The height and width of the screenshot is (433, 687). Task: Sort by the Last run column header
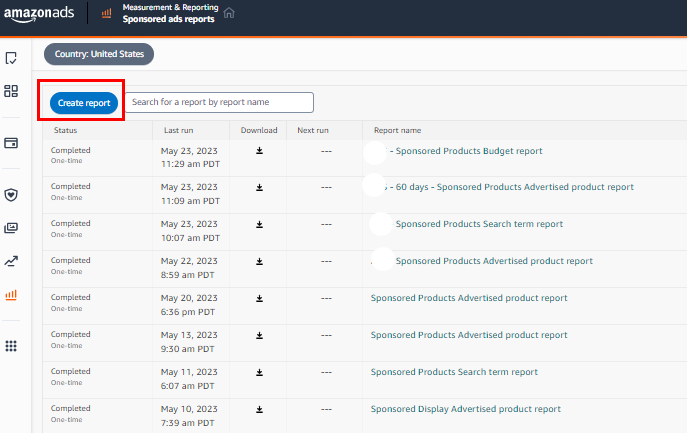click(178, 130)
